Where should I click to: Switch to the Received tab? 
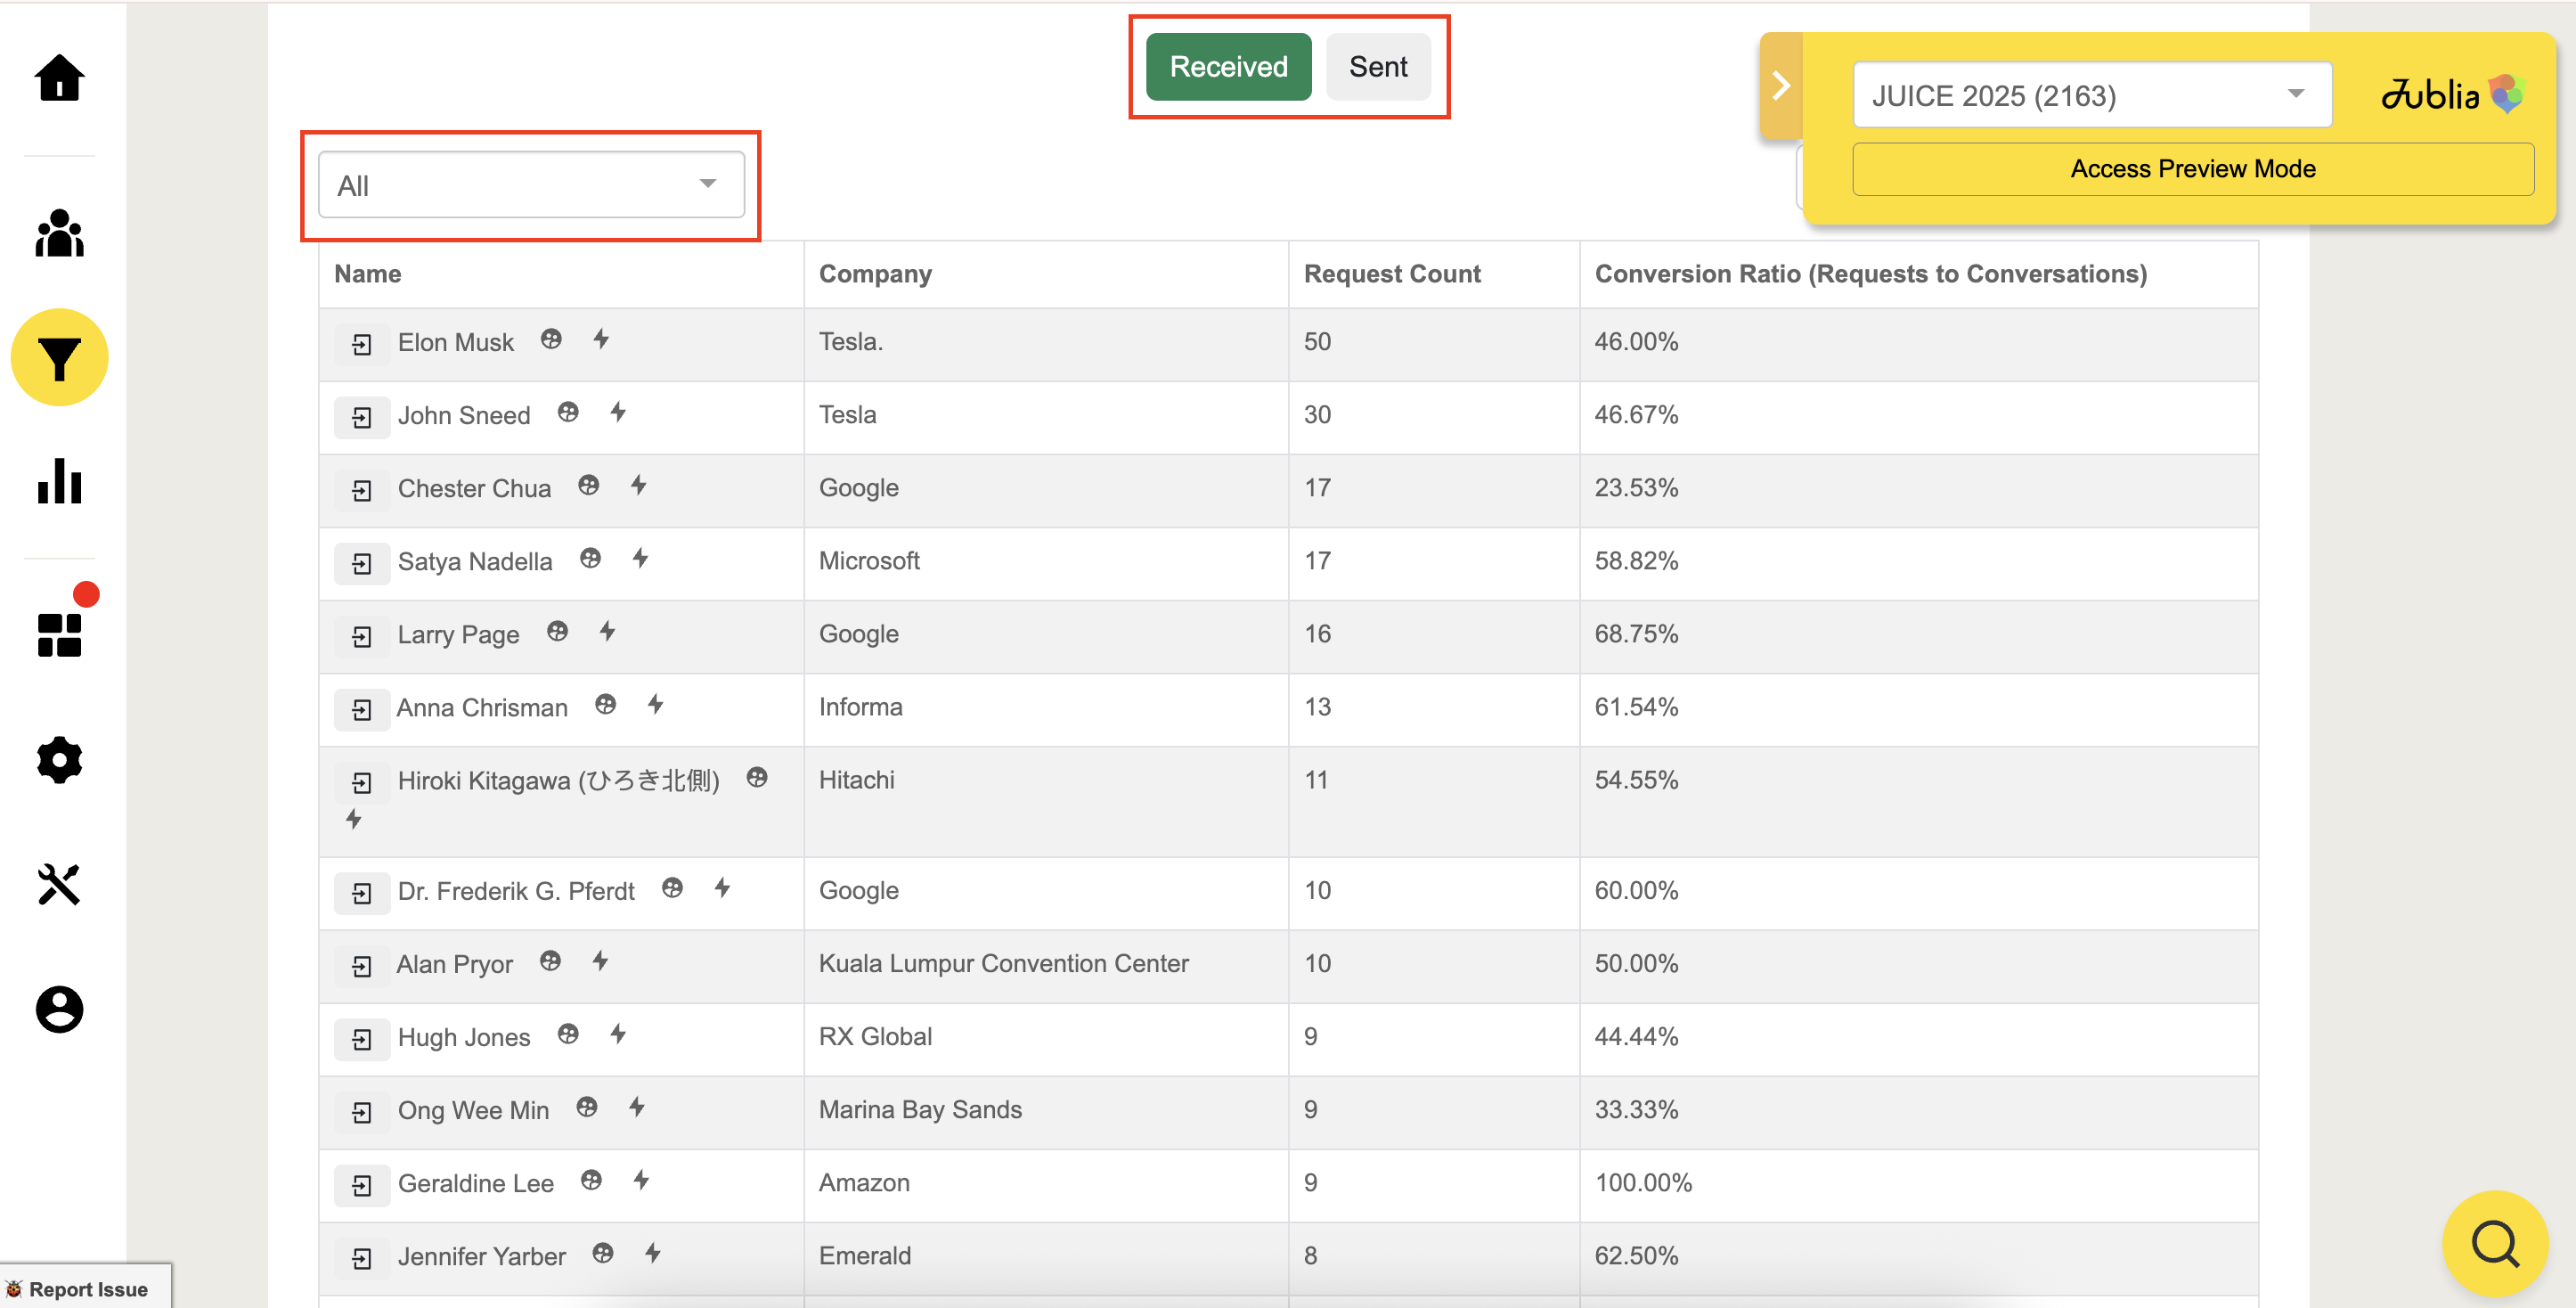[x=1228, y=67]
